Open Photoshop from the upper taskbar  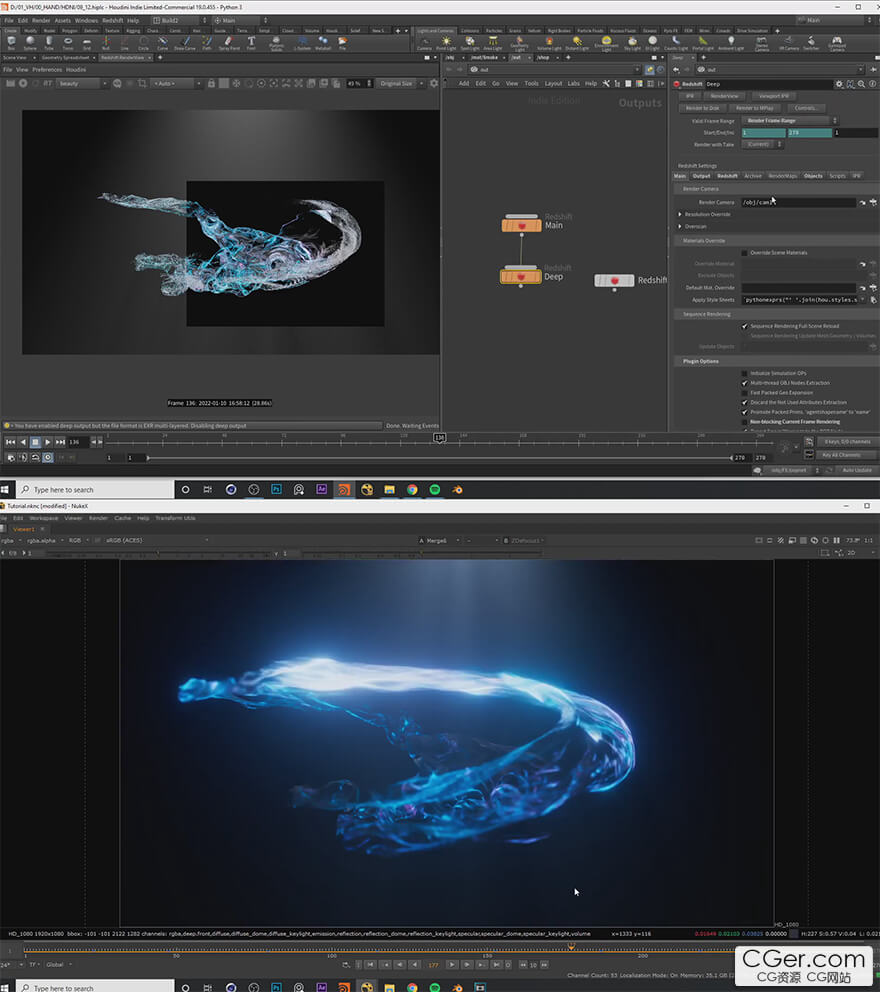[x=276, y=489]
